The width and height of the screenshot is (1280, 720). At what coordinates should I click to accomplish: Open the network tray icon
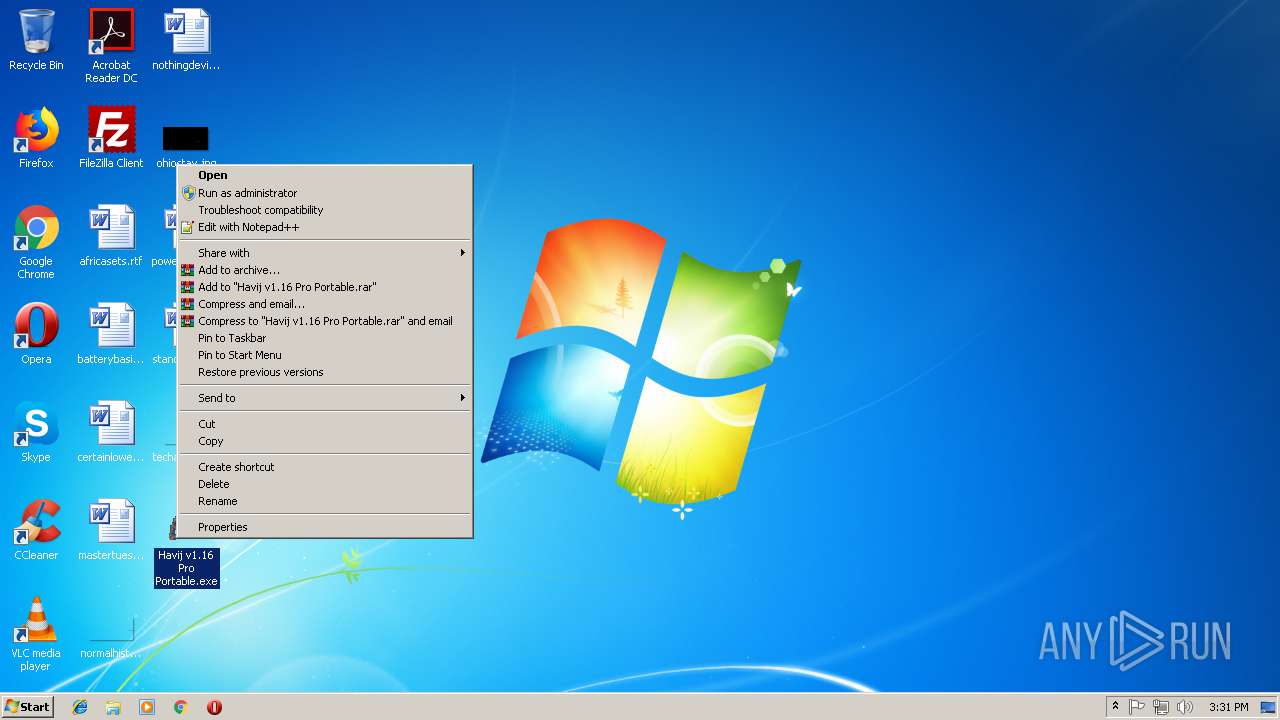click(x=1161, y=707)
